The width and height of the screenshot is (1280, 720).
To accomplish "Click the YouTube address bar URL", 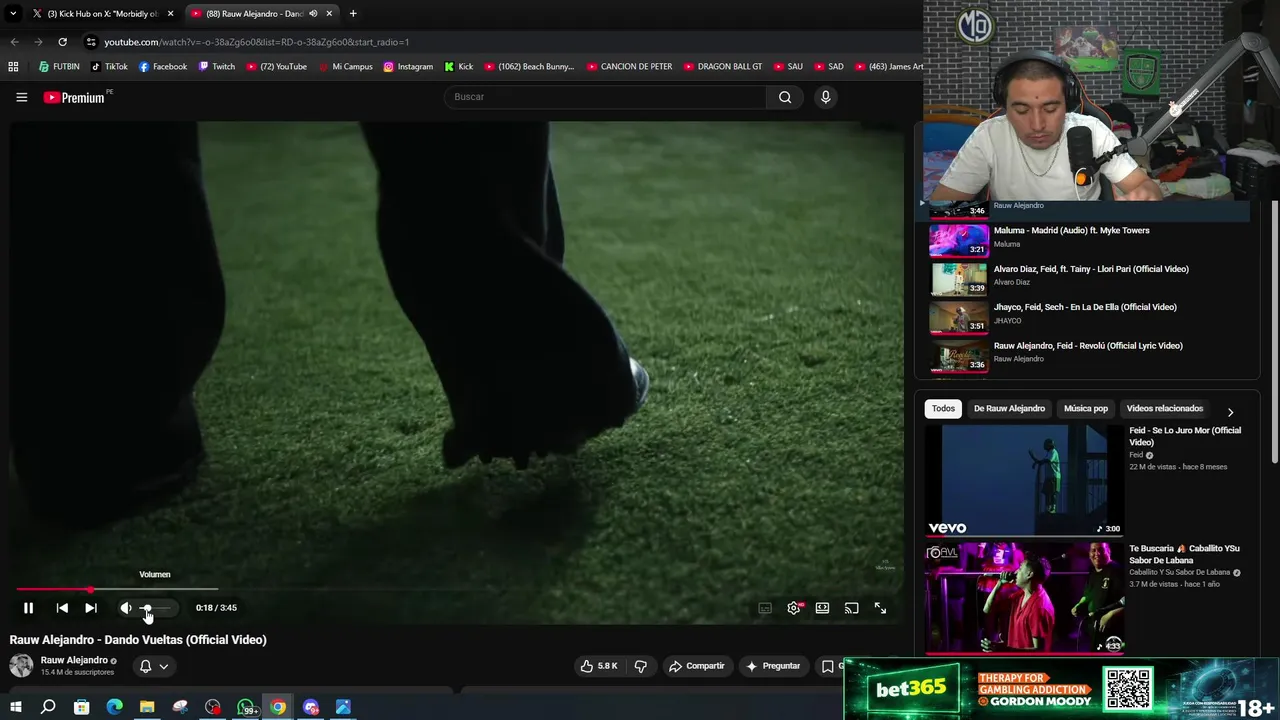I will [x=257, y=42].
